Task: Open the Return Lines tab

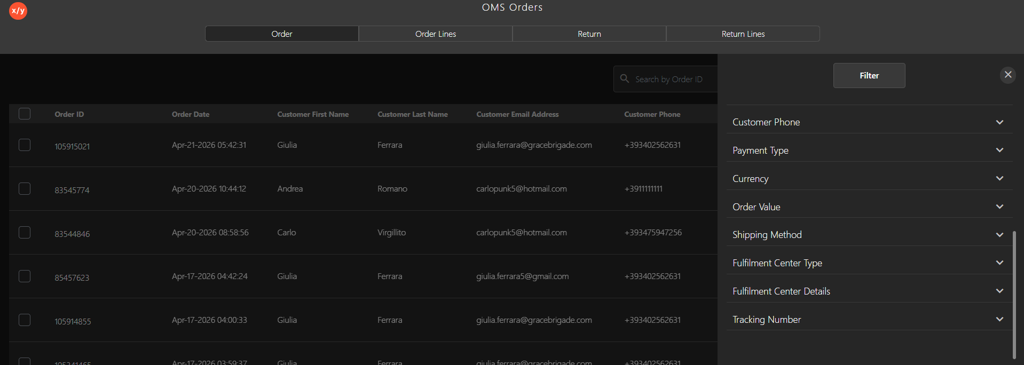Action: 743,34
